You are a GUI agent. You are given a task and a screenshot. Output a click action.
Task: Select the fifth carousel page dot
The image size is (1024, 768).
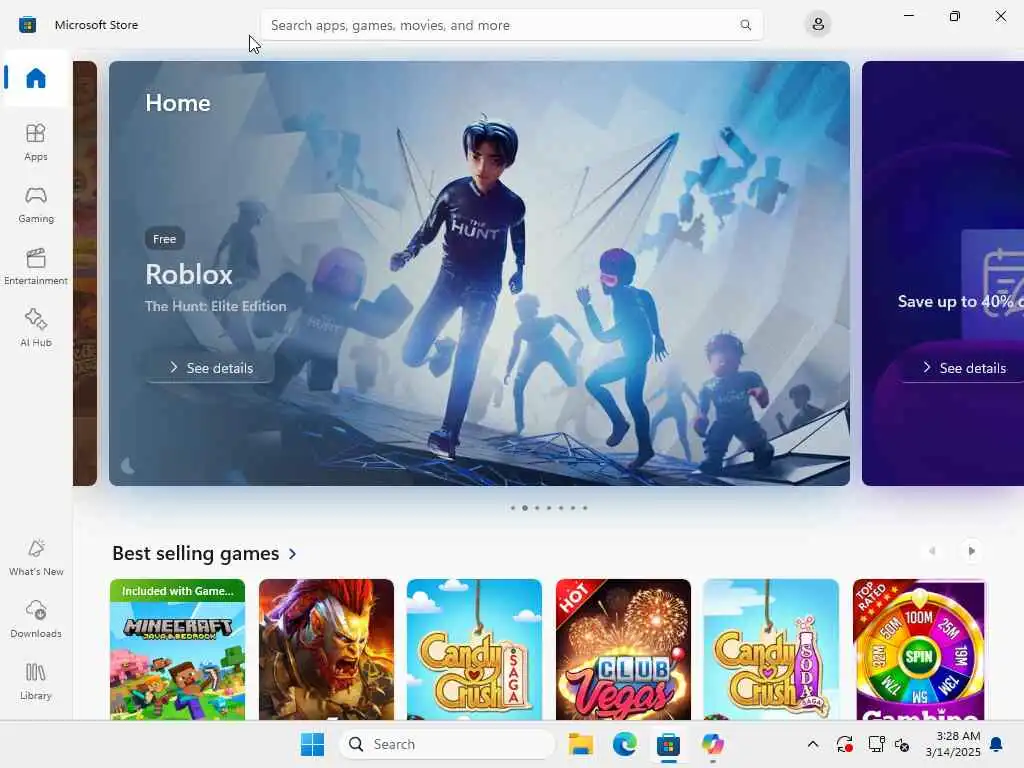pyautogui.click(x=560, y=507)
